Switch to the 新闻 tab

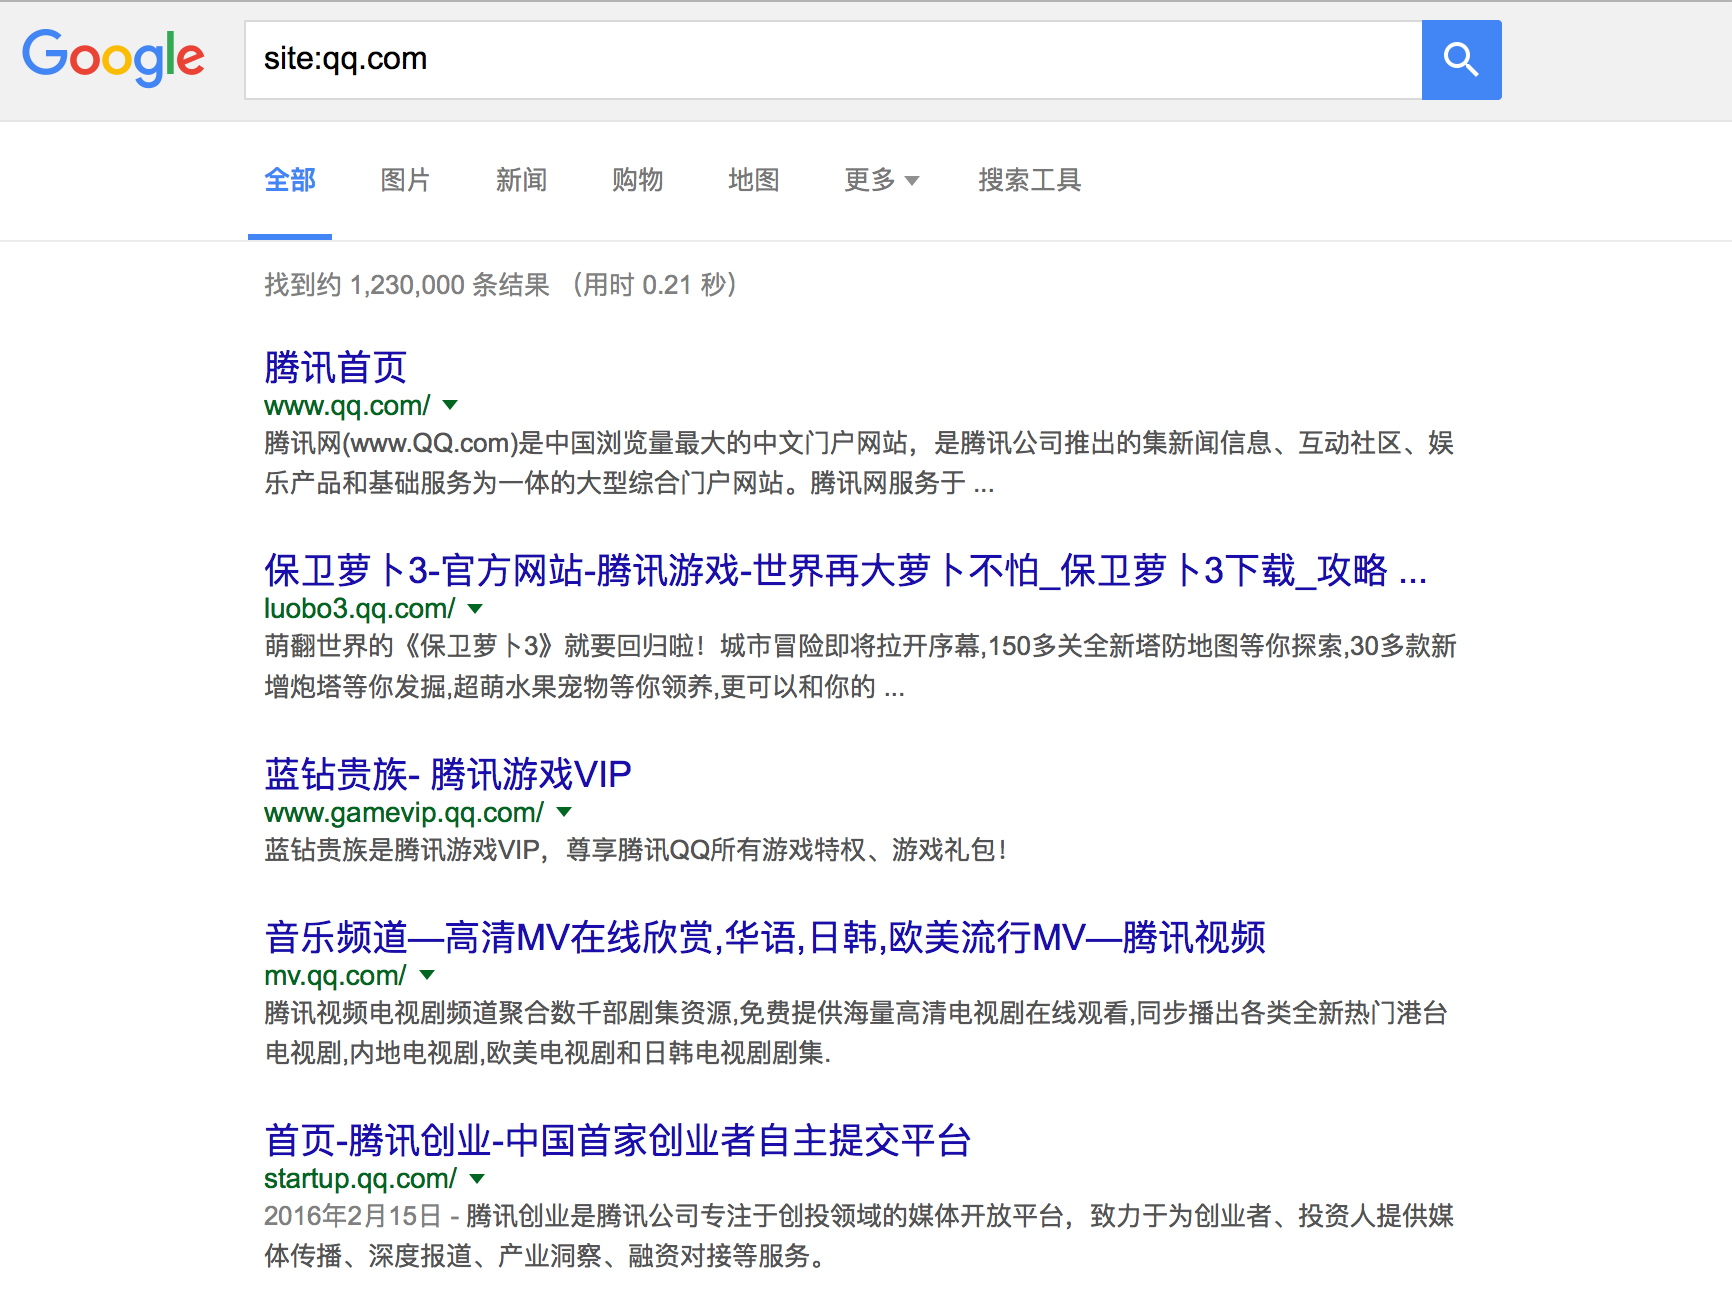[521, 181]
